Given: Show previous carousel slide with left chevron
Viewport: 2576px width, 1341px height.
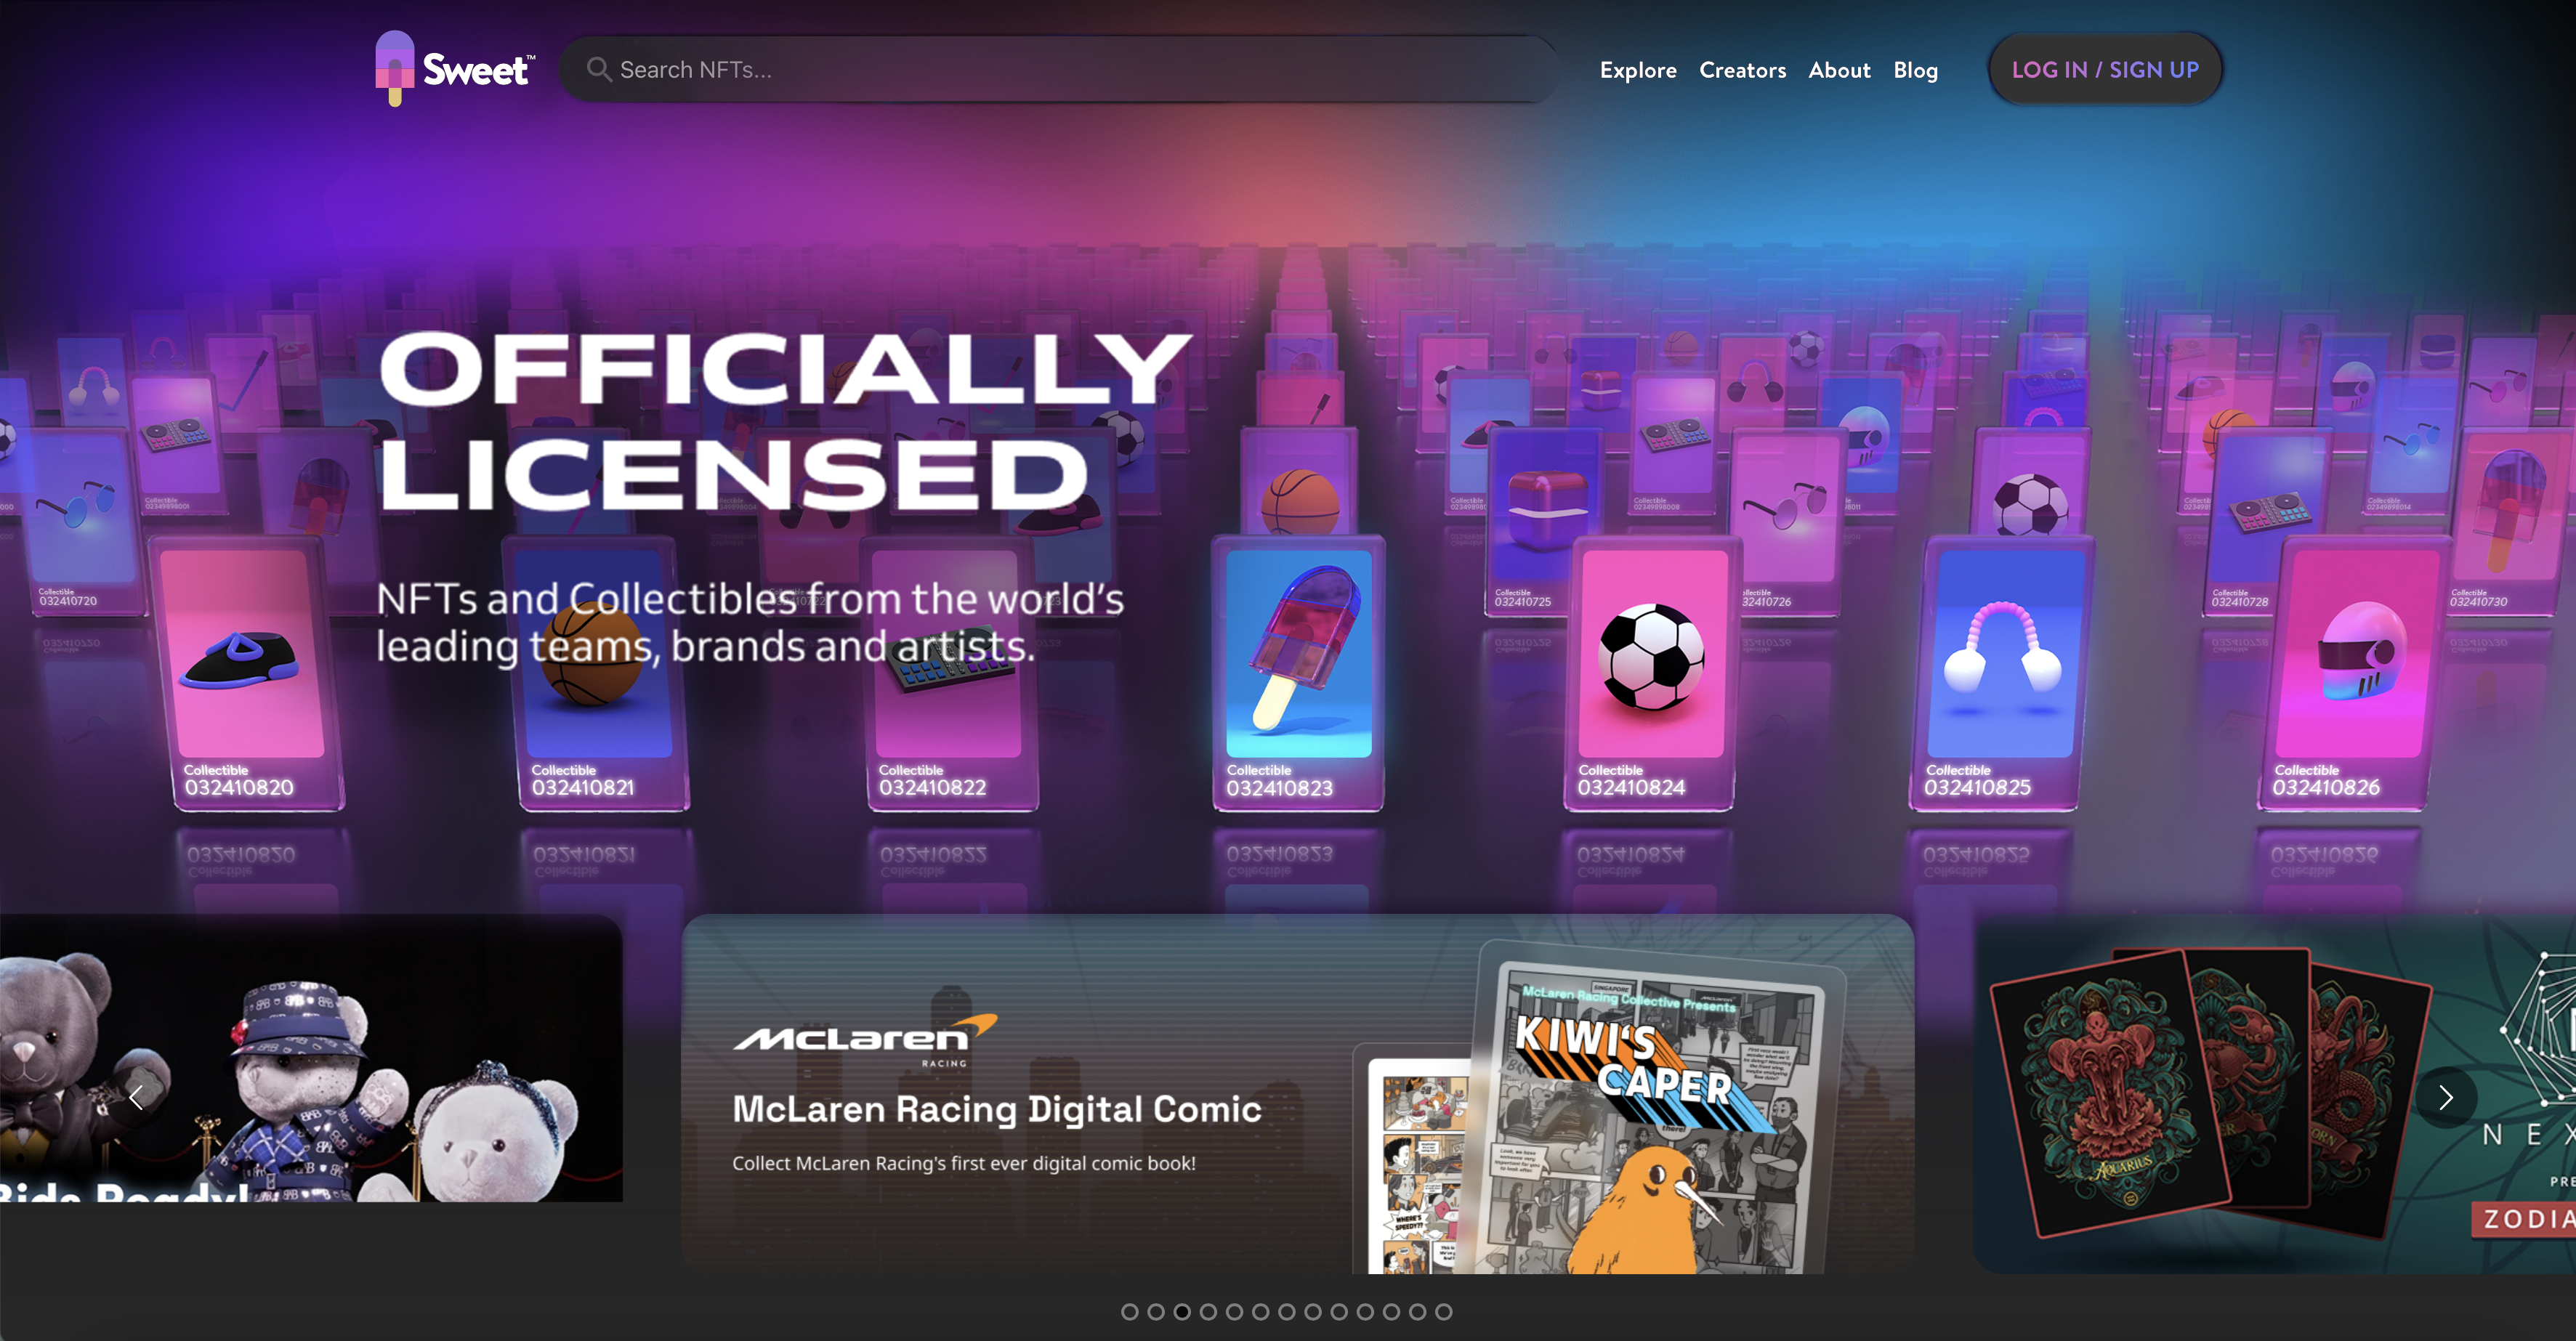Looking at the screenshot, I should [136, 1097].
